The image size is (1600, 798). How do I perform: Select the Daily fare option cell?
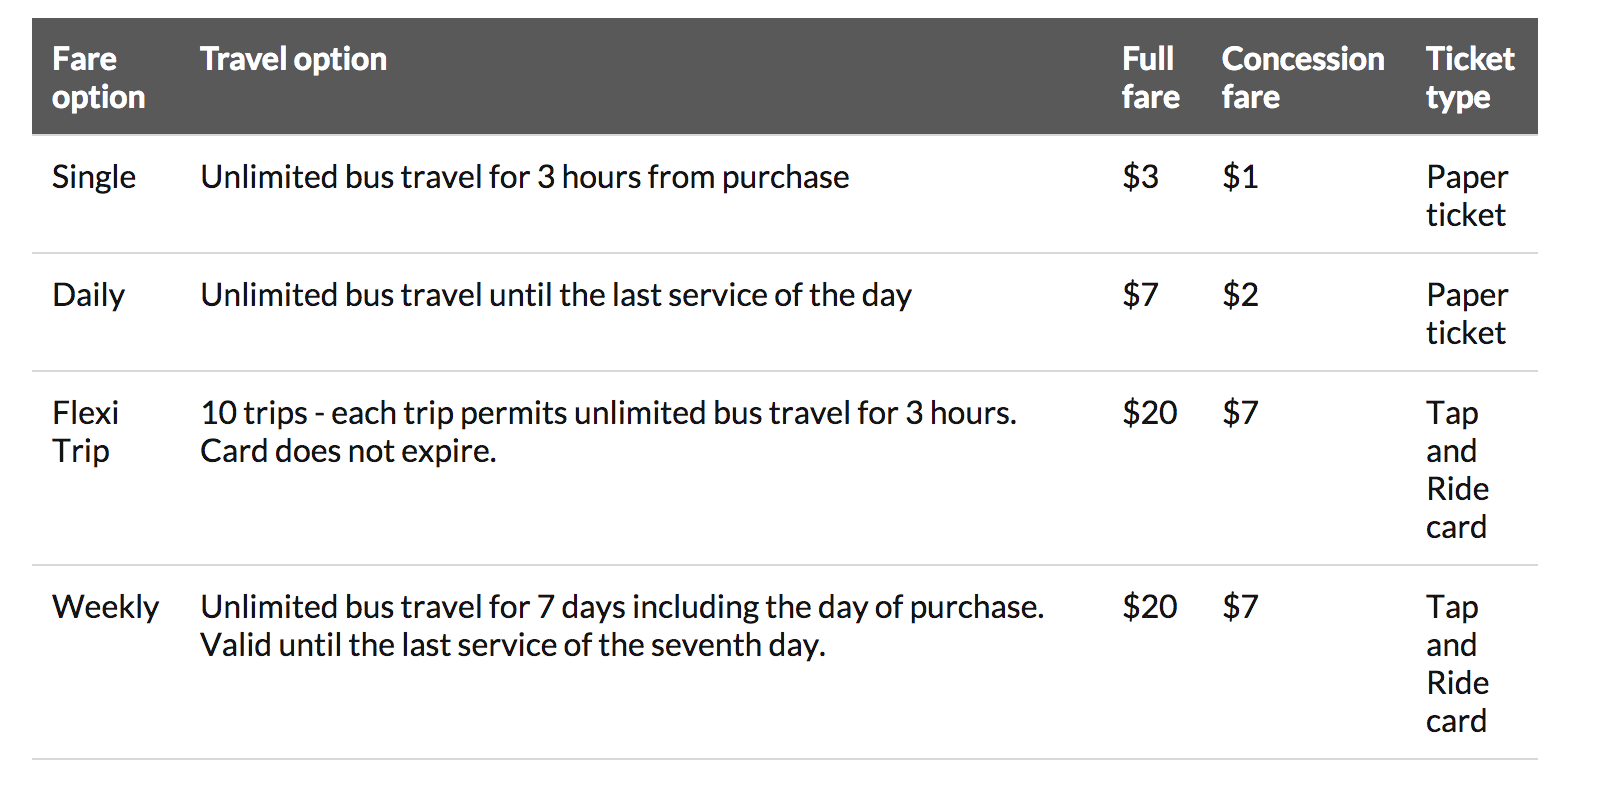[x=88, y=295]
